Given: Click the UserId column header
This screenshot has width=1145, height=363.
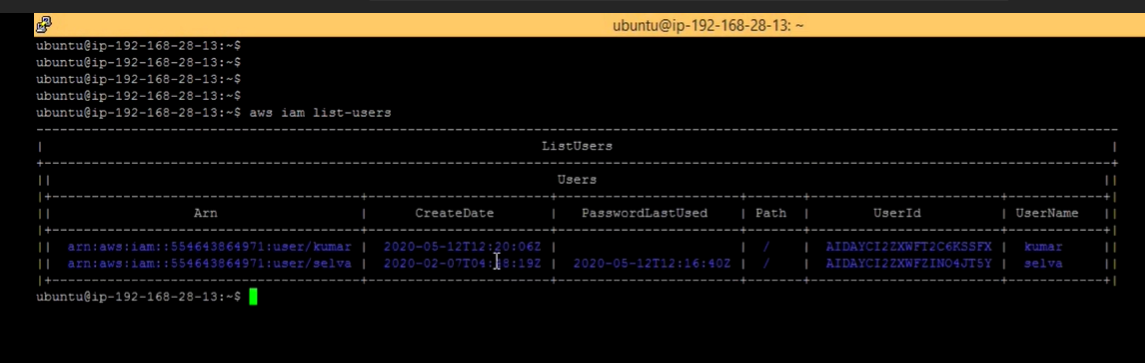Looking at the screenshot, I should point(897,213).
